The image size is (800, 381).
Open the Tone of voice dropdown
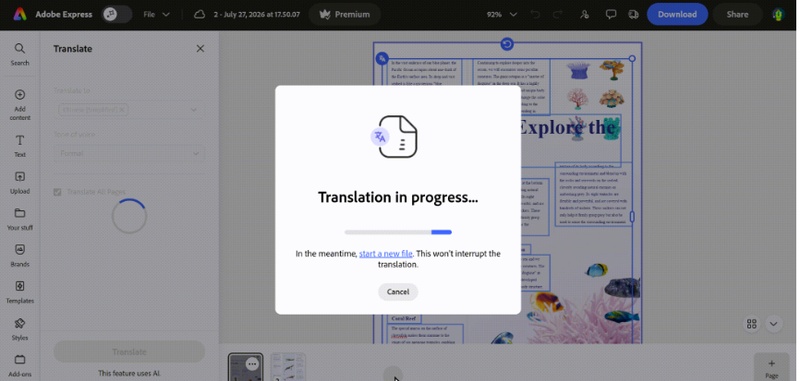click(129, 154)
